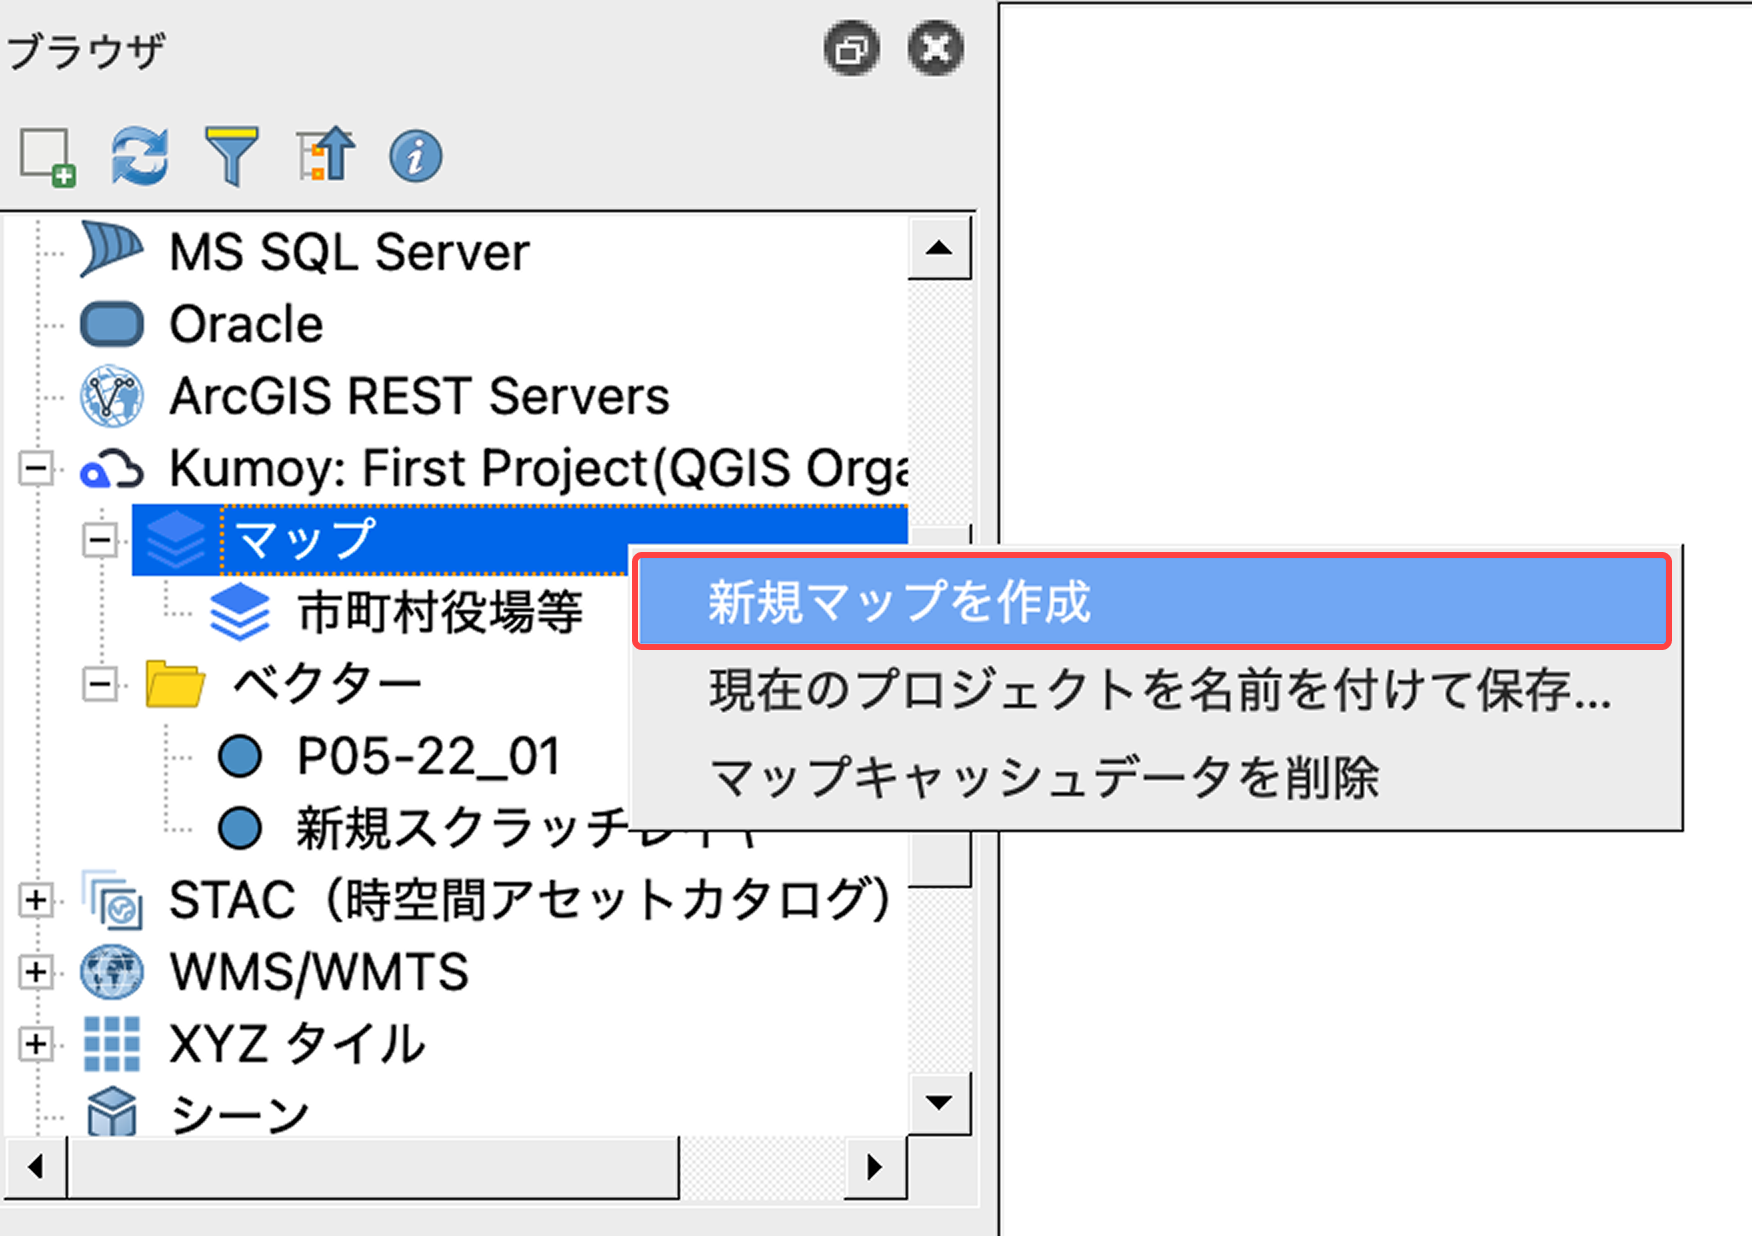Undock the ブラウザ panel with float button
The image size is (1752, 1236).
tap(851, 49)
